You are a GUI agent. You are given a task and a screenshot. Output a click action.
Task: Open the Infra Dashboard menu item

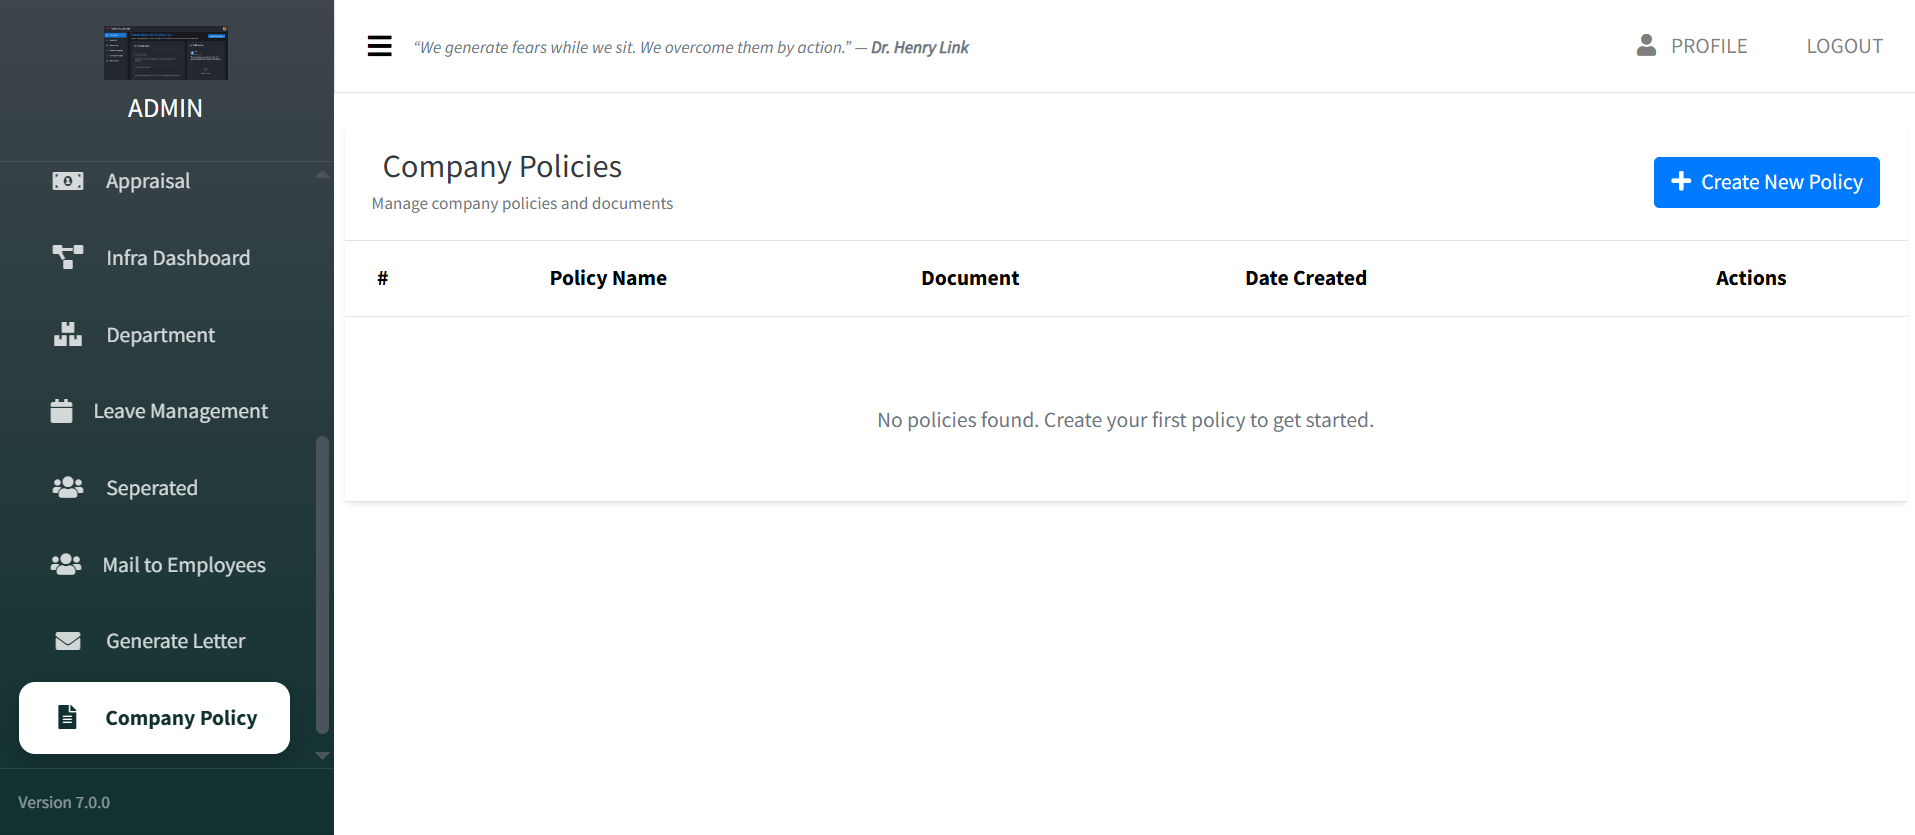(x=178, y=258)
